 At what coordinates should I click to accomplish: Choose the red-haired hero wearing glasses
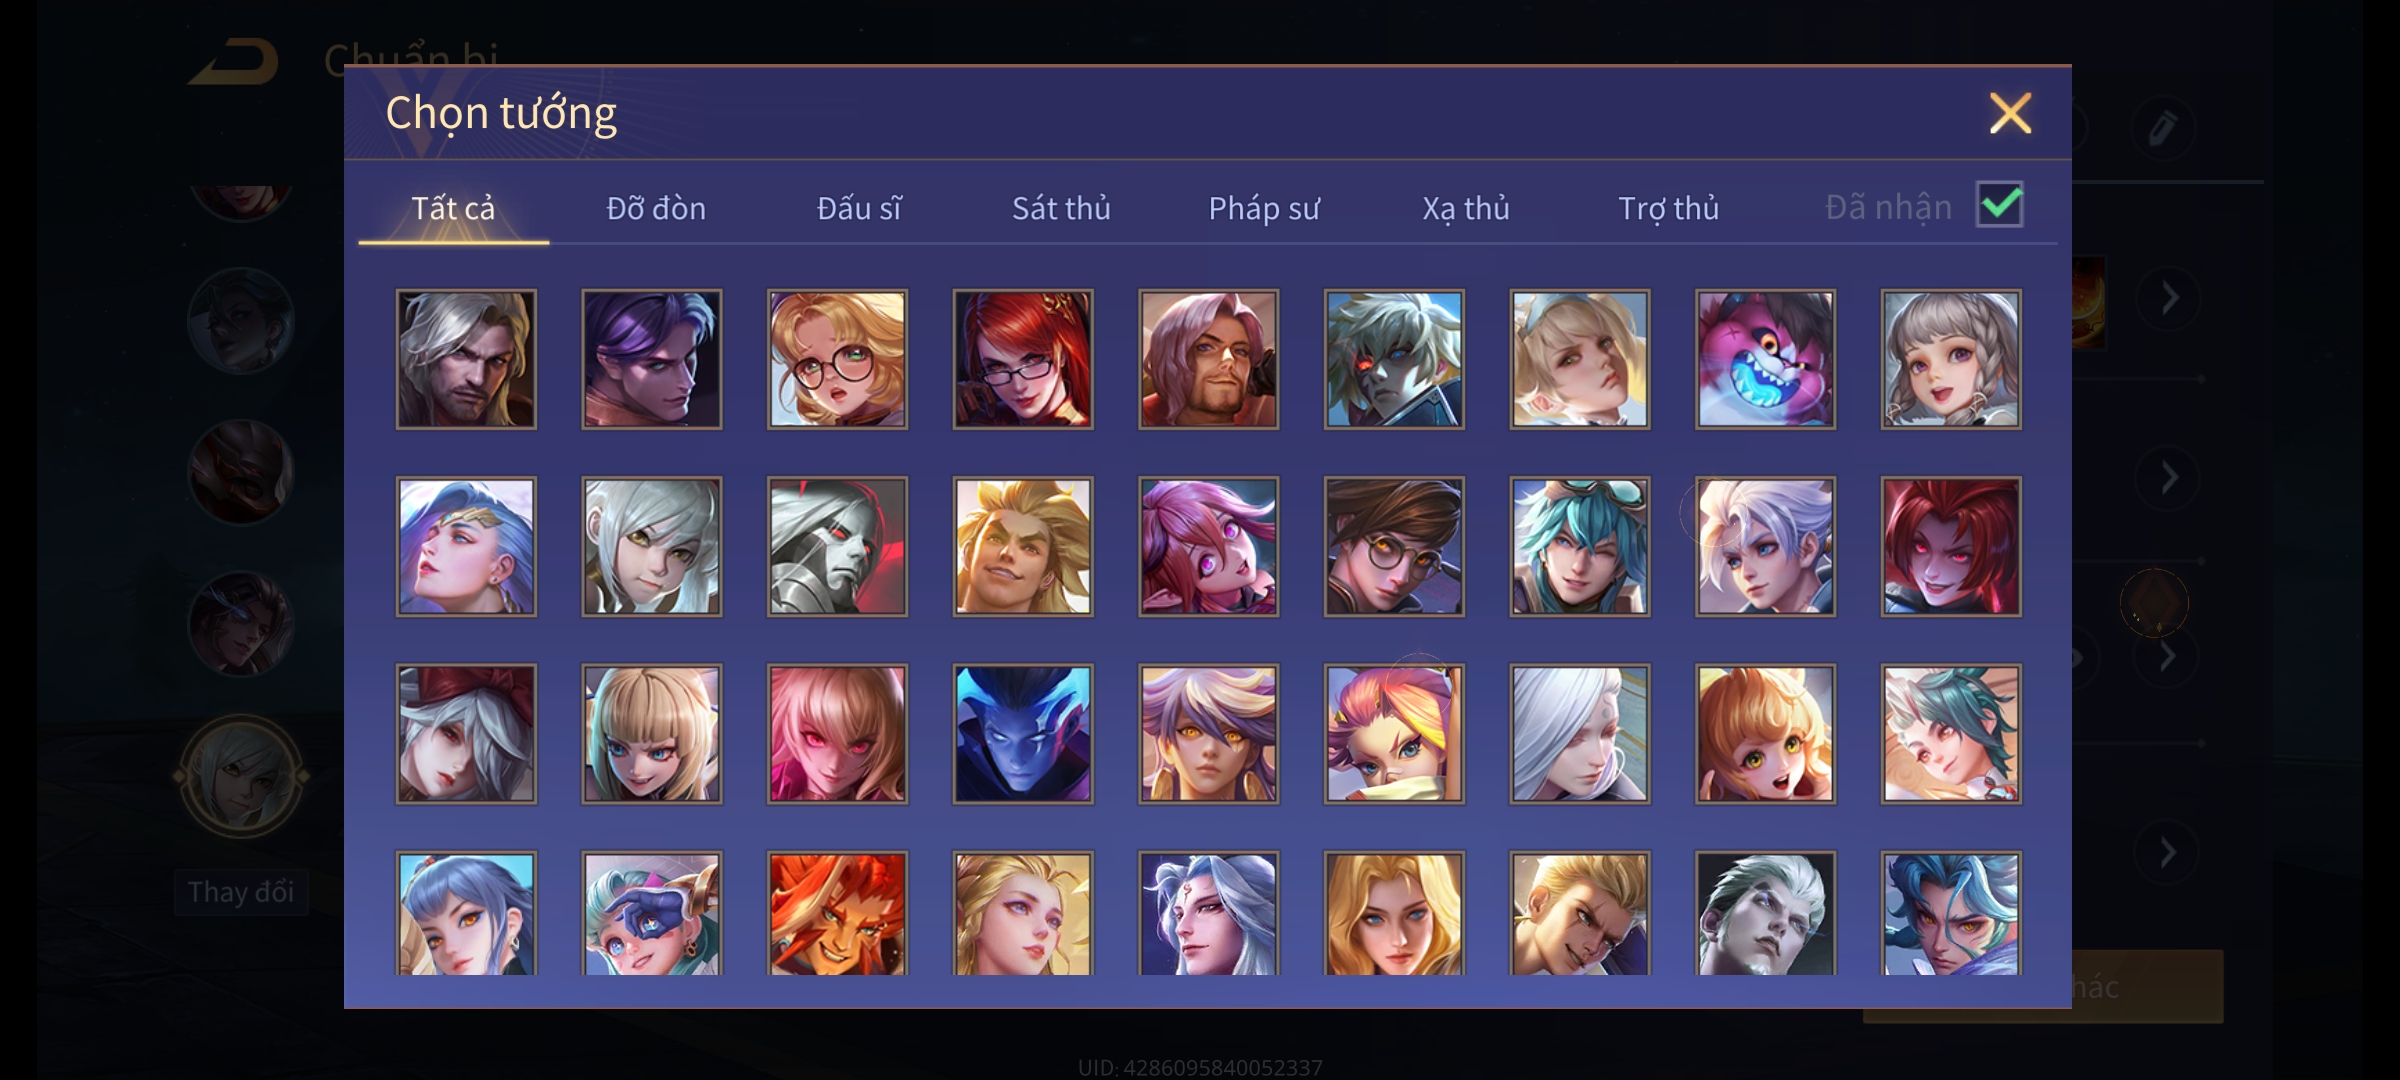click(1023, 360)
